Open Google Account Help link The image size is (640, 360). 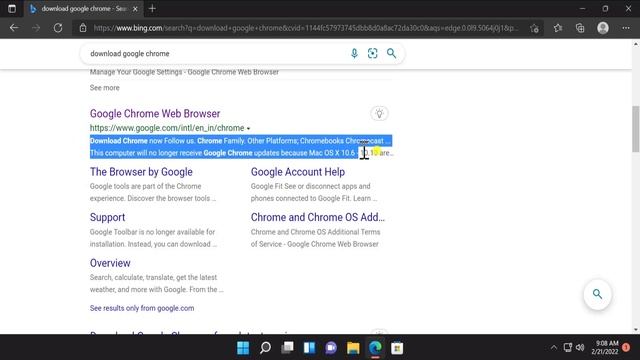click(x=298, y=172)
